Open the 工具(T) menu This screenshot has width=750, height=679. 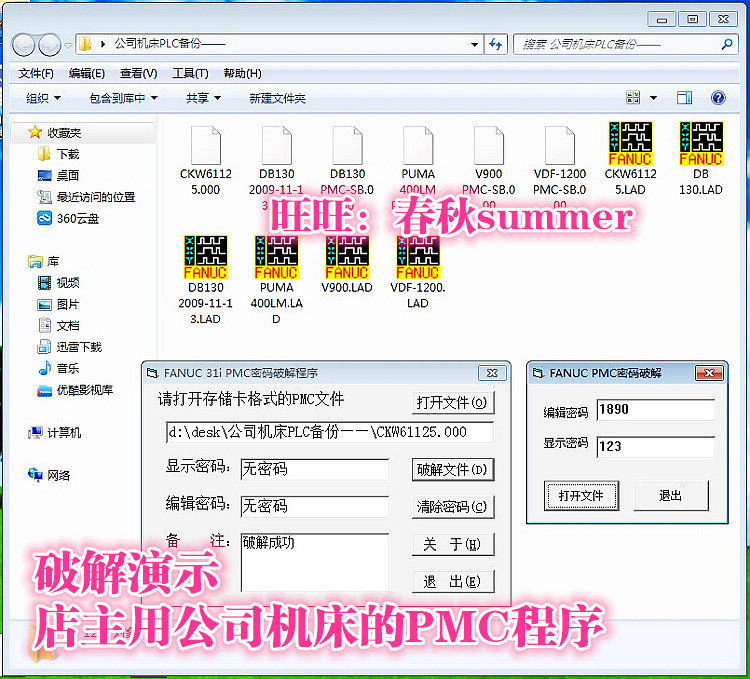click(x=190, y=73)
